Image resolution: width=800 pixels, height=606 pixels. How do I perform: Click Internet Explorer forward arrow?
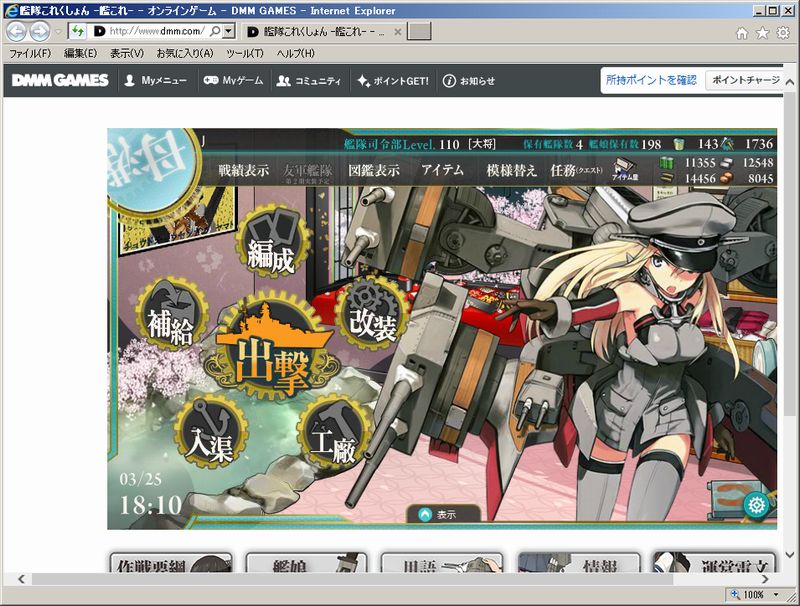[40, 32]
